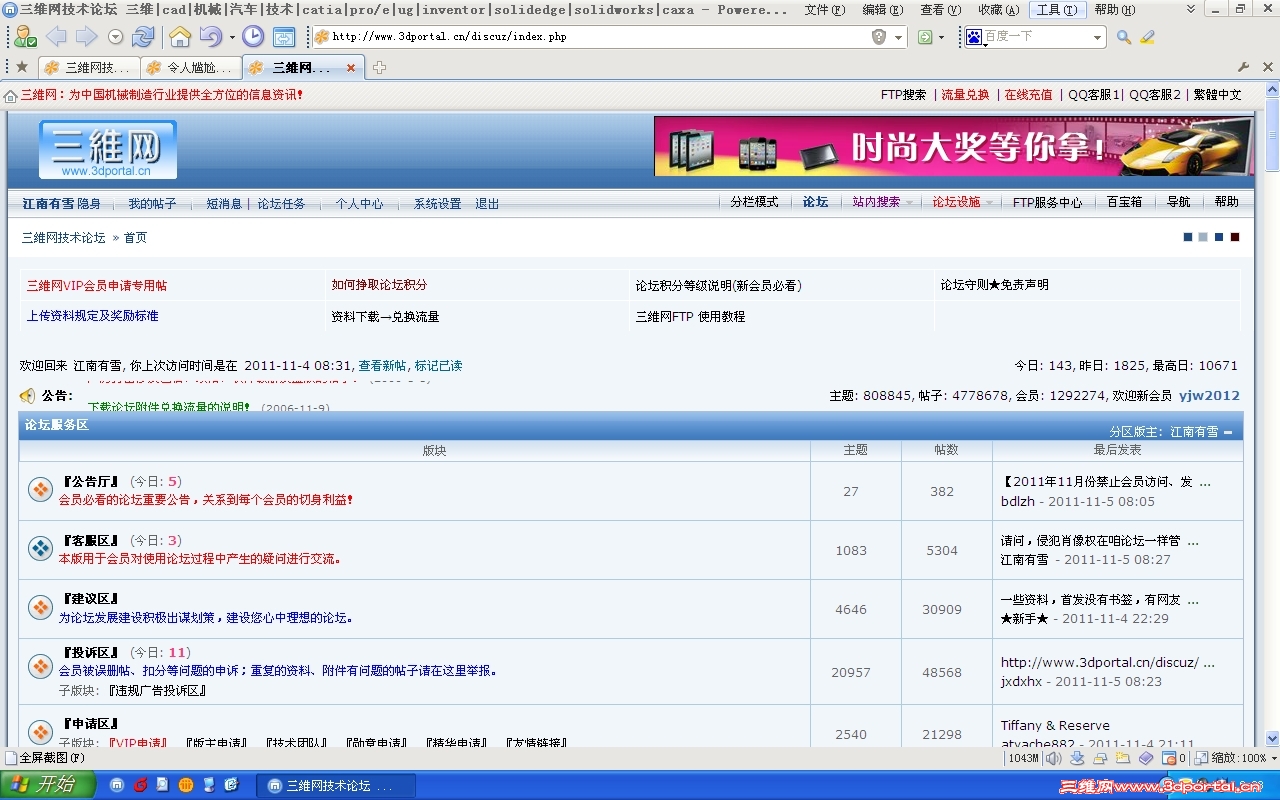
Task: Click the volume speaker icon in status bar
Action: [x=1053, y=758]
